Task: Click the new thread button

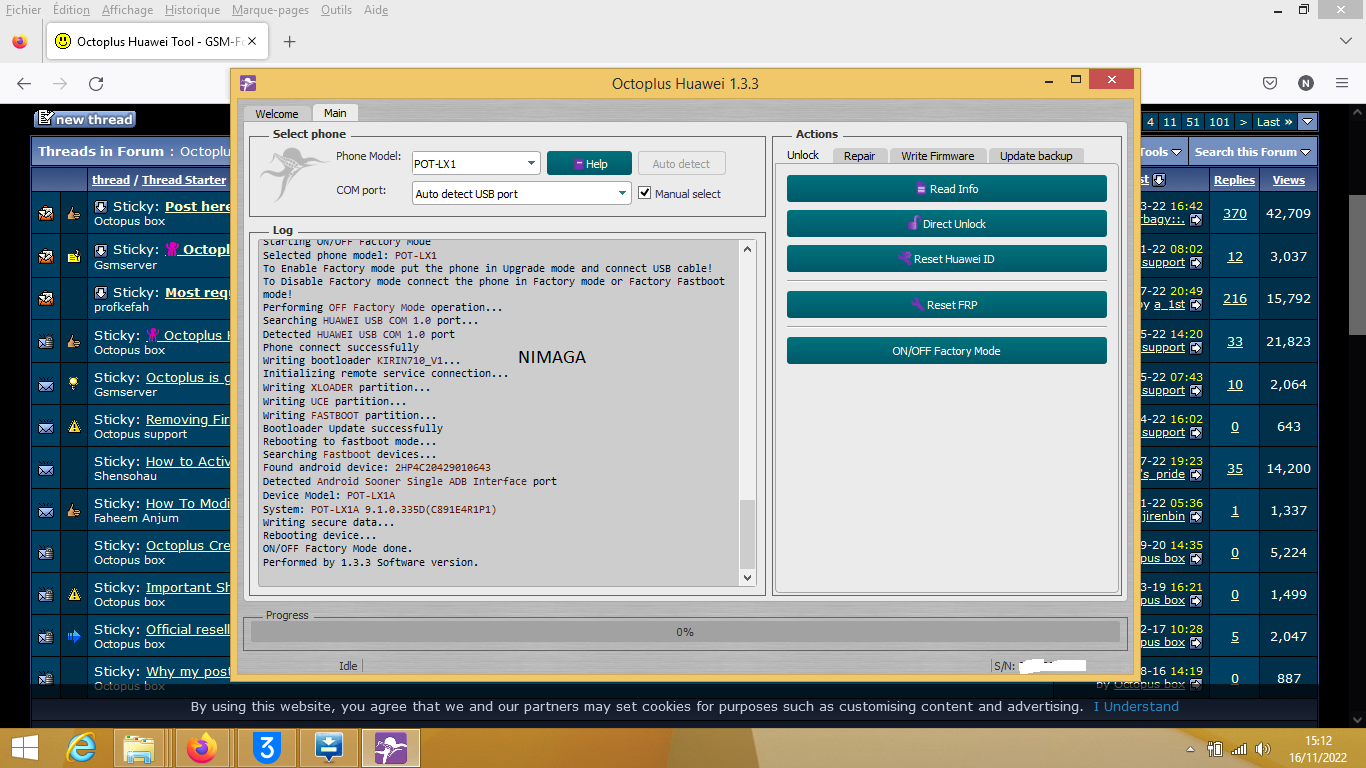Action: [84, 120]
